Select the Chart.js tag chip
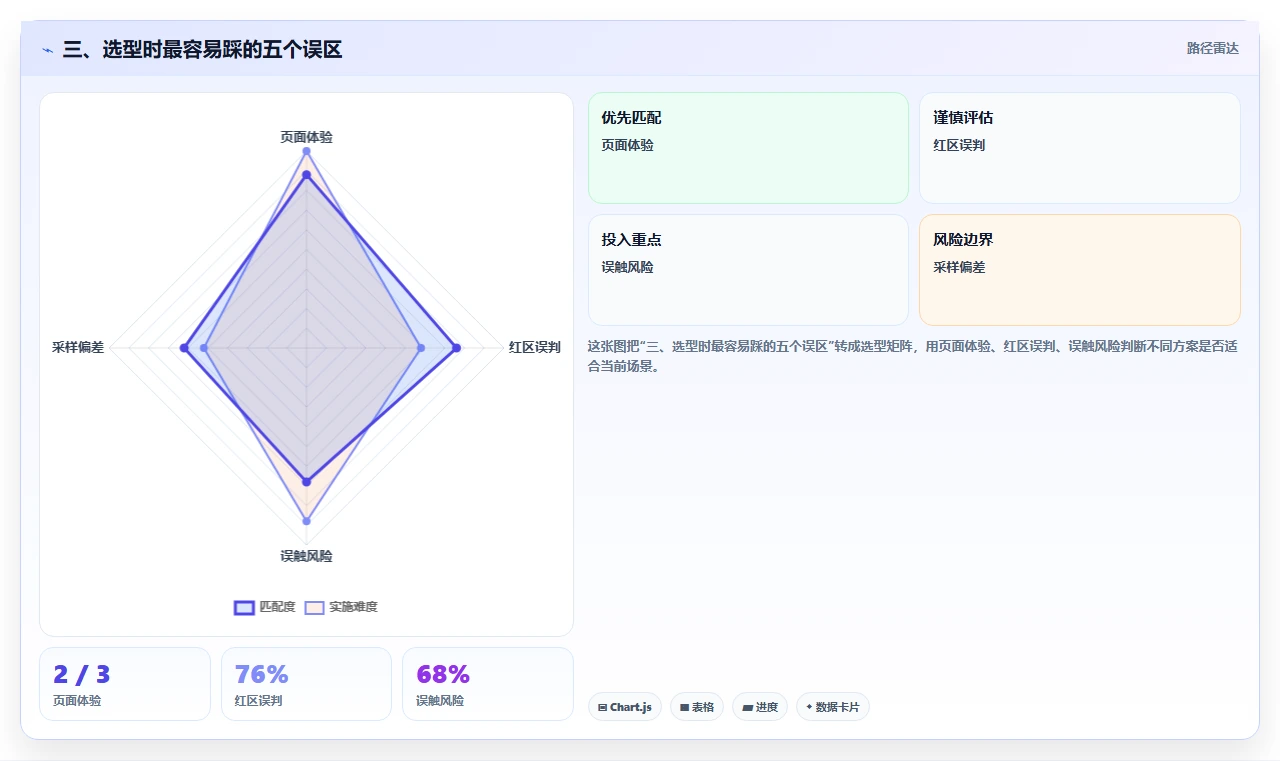Image resolution: width=1280 pixels, height=761 pixels. point(624,707)
